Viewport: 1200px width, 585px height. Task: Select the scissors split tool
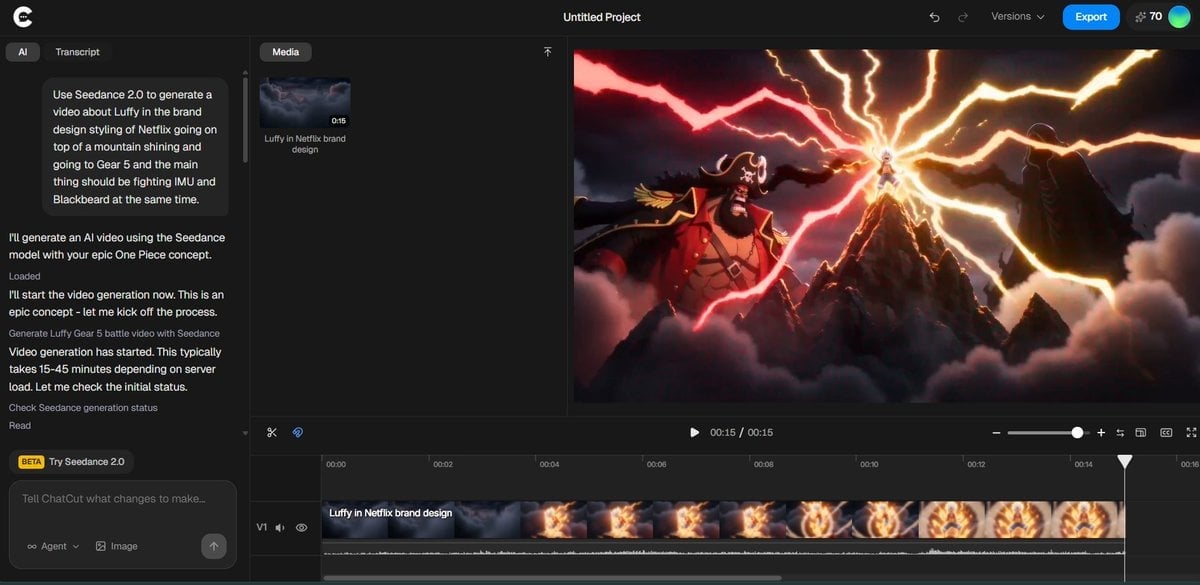point(272,432)
